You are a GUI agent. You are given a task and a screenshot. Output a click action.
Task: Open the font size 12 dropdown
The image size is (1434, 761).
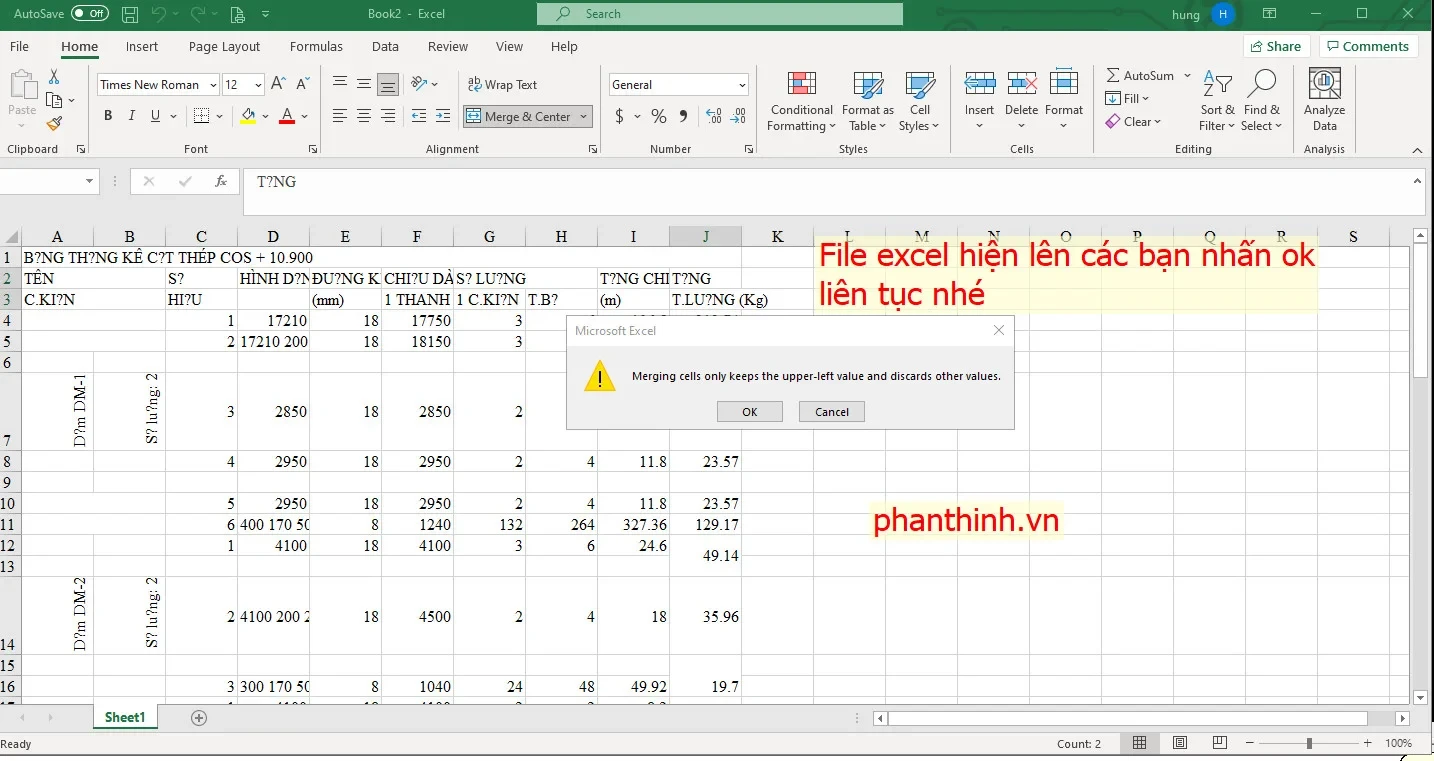click(x=258, y=85)
